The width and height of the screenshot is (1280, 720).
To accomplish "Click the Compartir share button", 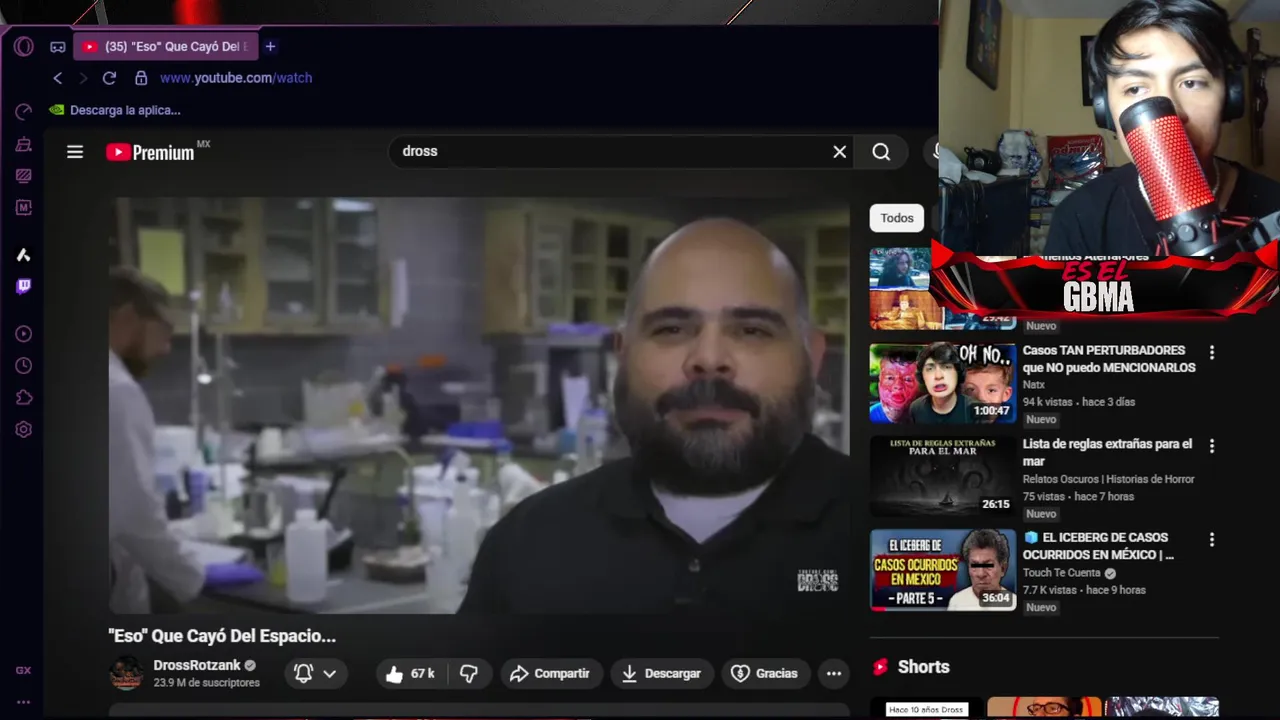I will (550, 674).
